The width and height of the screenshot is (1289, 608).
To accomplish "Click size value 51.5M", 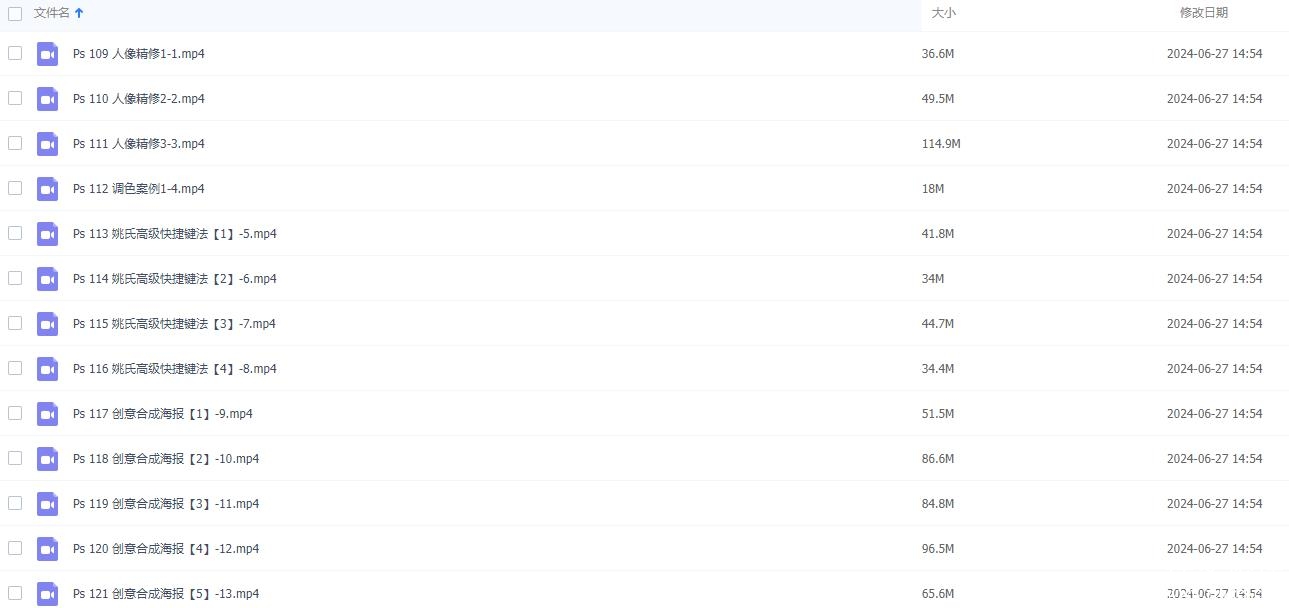I will pos(938,414).
